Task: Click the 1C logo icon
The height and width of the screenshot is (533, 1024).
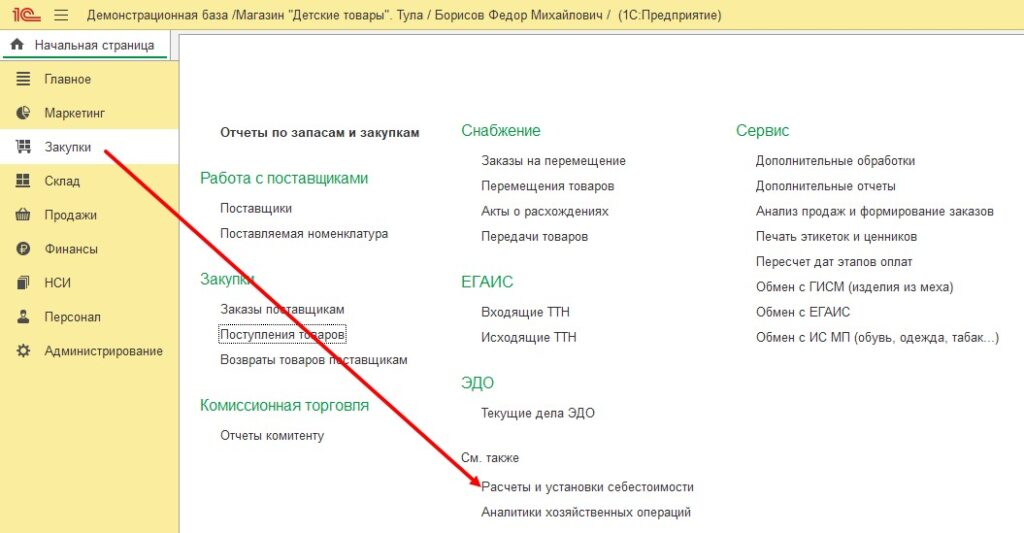Action: click(25, 15)
